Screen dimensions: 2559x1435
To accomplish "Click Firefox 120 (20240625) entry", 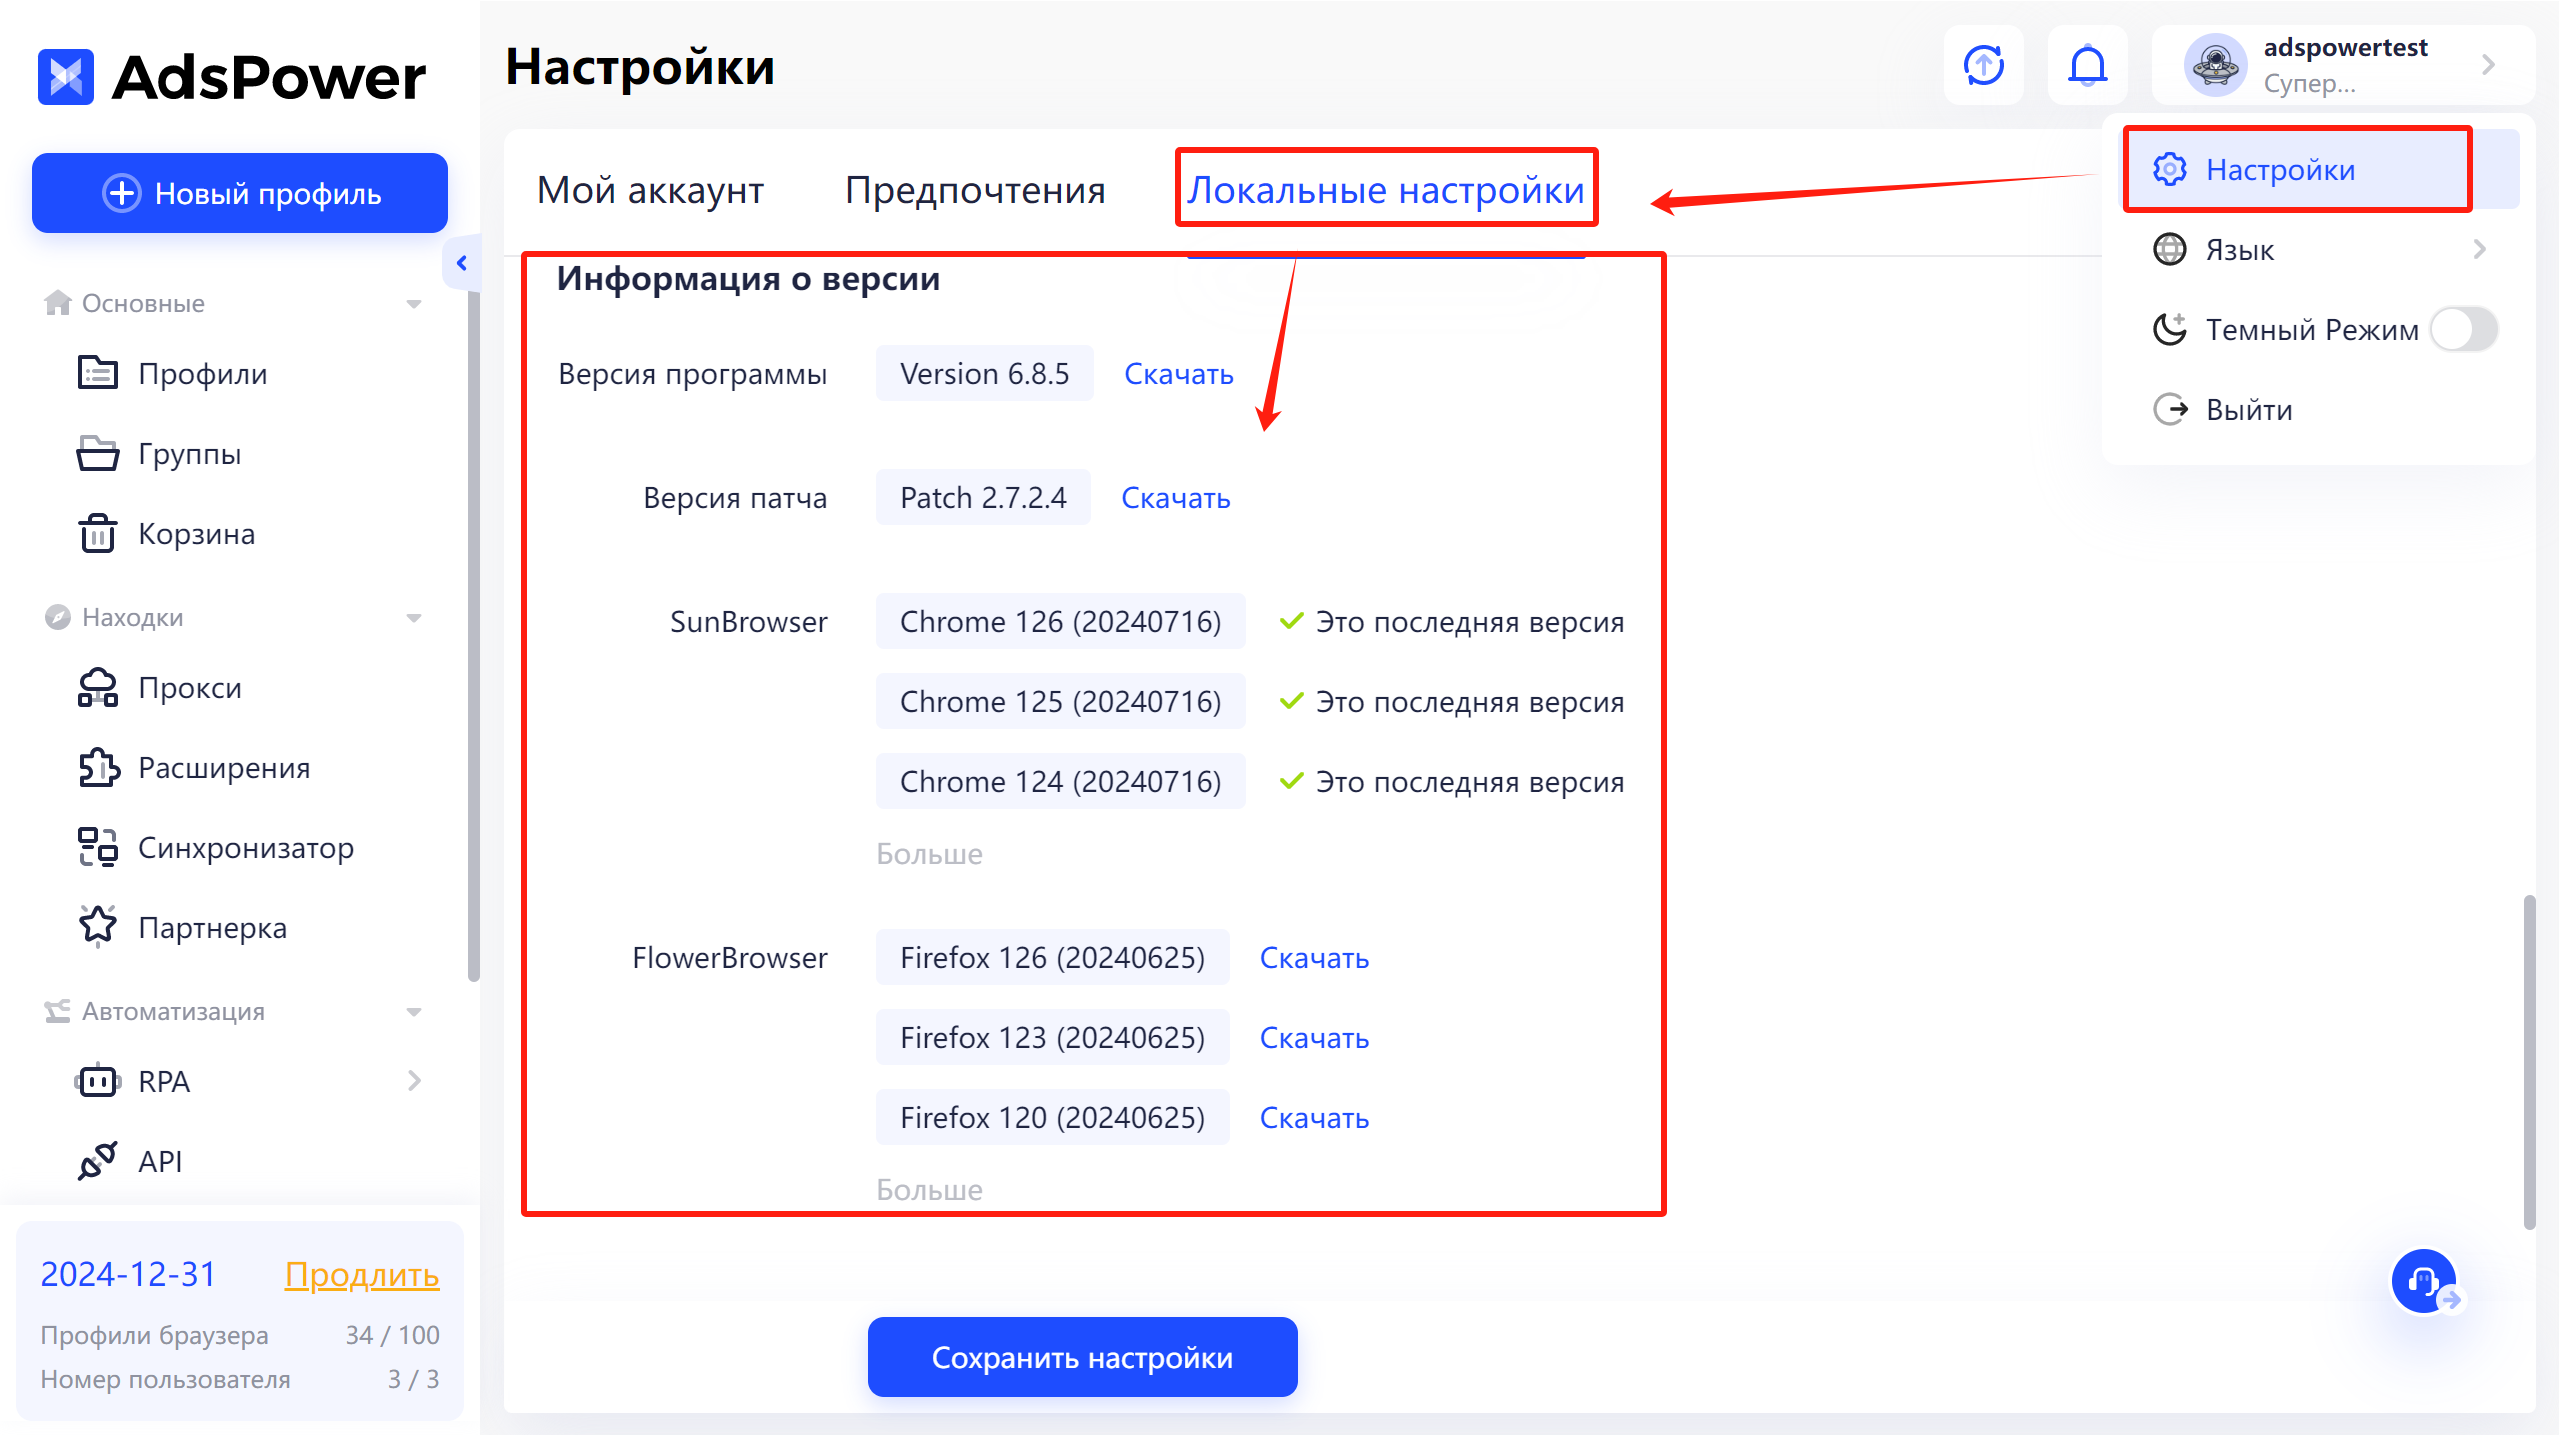I will point(1053,1118).
